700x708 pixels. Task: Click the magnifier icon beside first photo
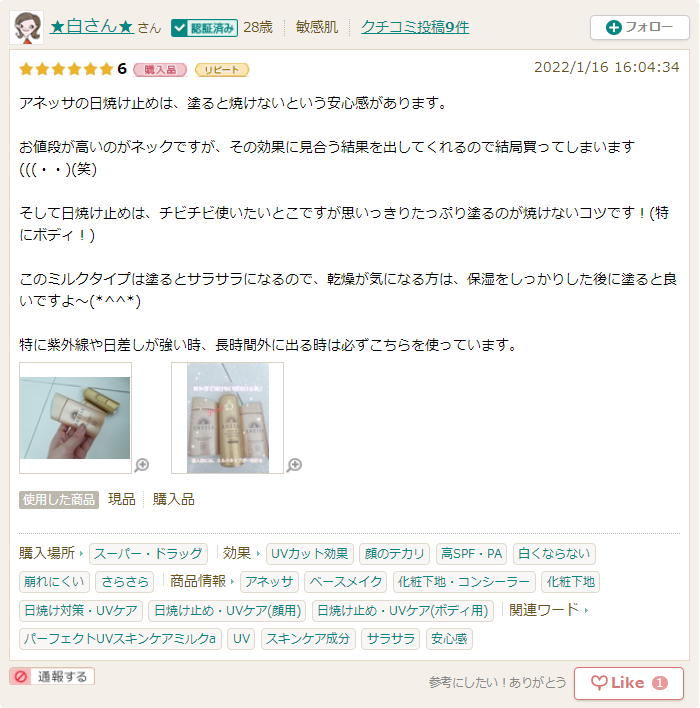click(x=142, y=465)
